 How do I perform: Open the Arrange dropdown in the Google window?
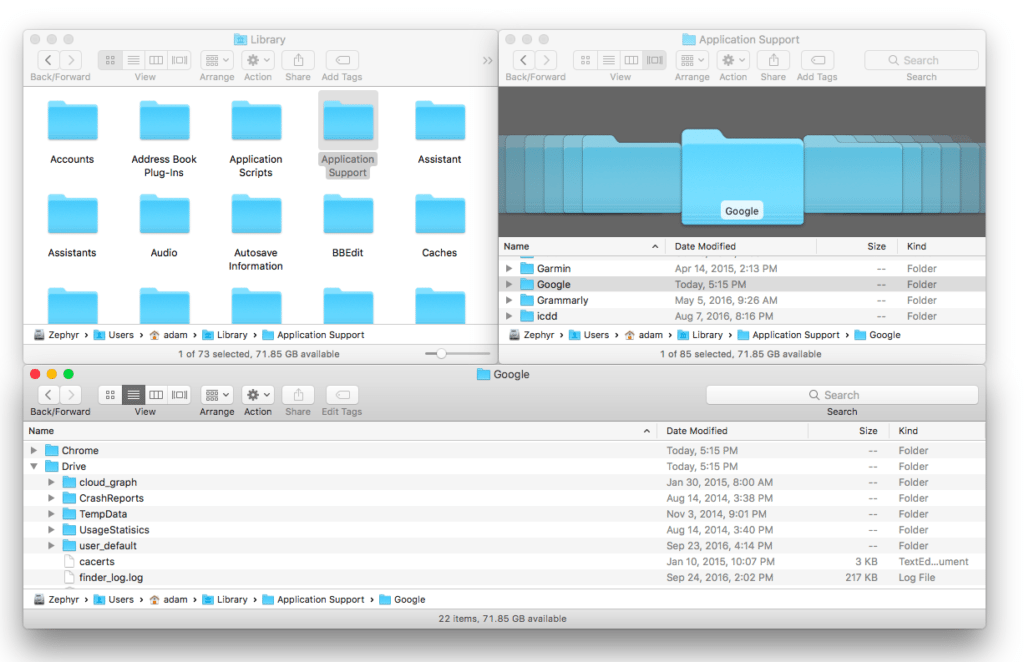coord(216,394)
